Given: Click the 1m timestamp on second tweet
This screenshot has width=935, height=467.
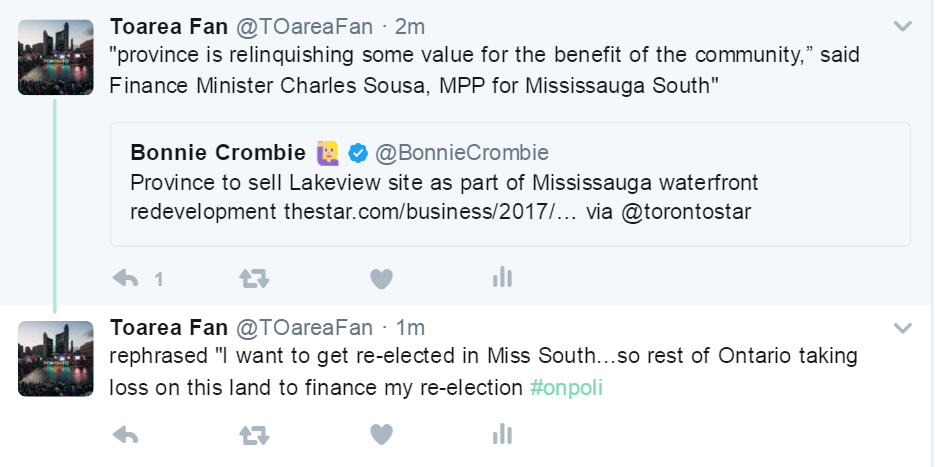Looking at the screenshot, I should click(409, 328).
